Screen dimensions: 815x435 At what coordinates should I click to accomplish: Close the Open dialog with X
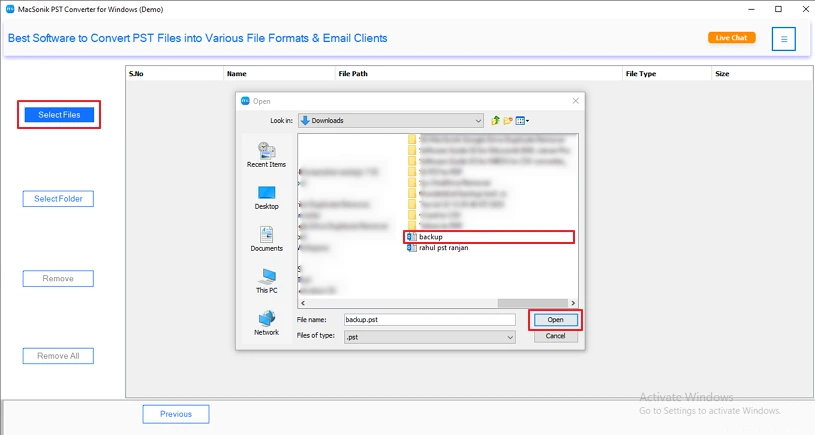[x=575, y=101]
